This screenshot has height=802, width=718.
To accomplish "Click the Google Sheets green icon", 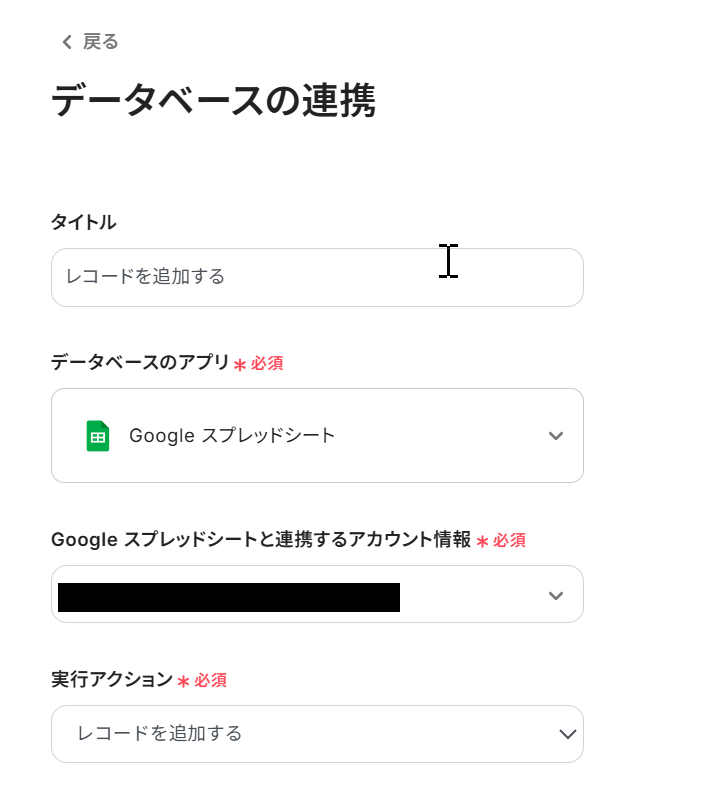I will [x=98, y=436].
